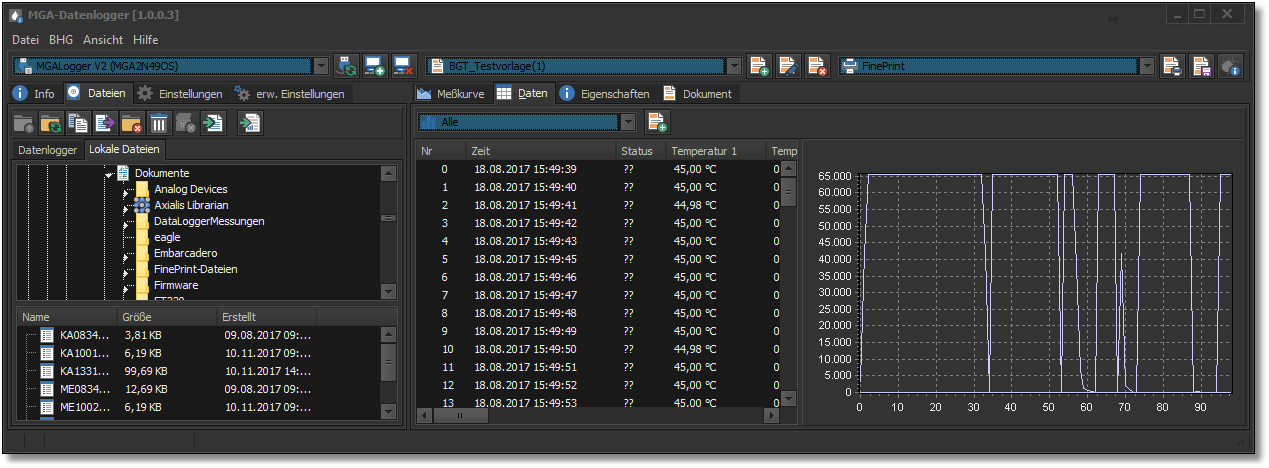Sort file list by Name column
The image size is (1269, 468).
(66, 317)
